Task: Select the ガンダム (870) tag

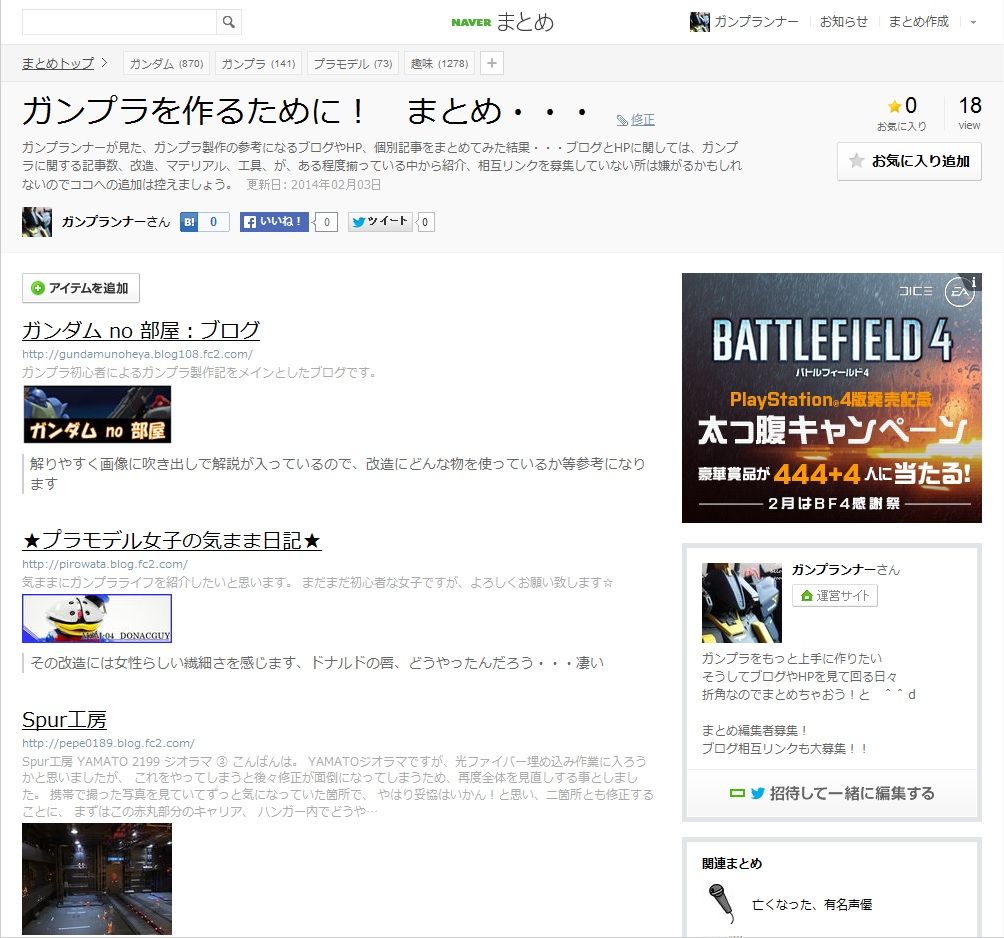Action: click(x=166, y=63)
